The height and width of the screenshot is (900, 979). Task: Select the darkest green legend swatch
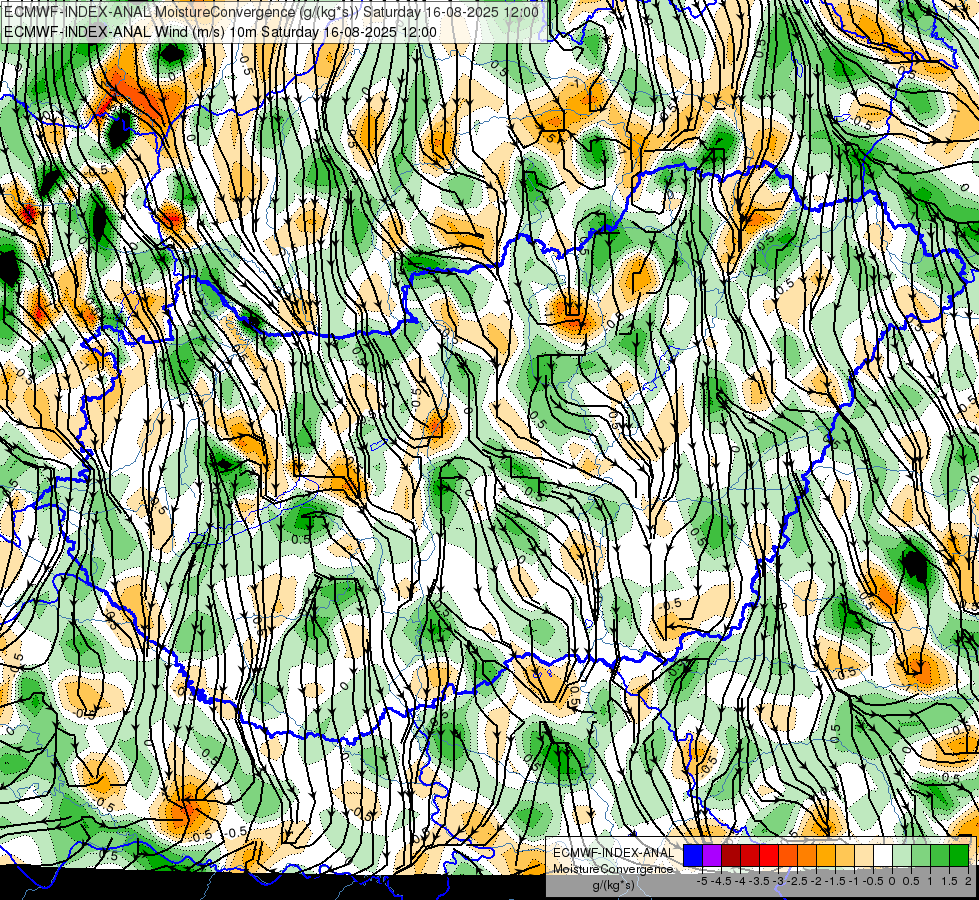tap(959, 856)
